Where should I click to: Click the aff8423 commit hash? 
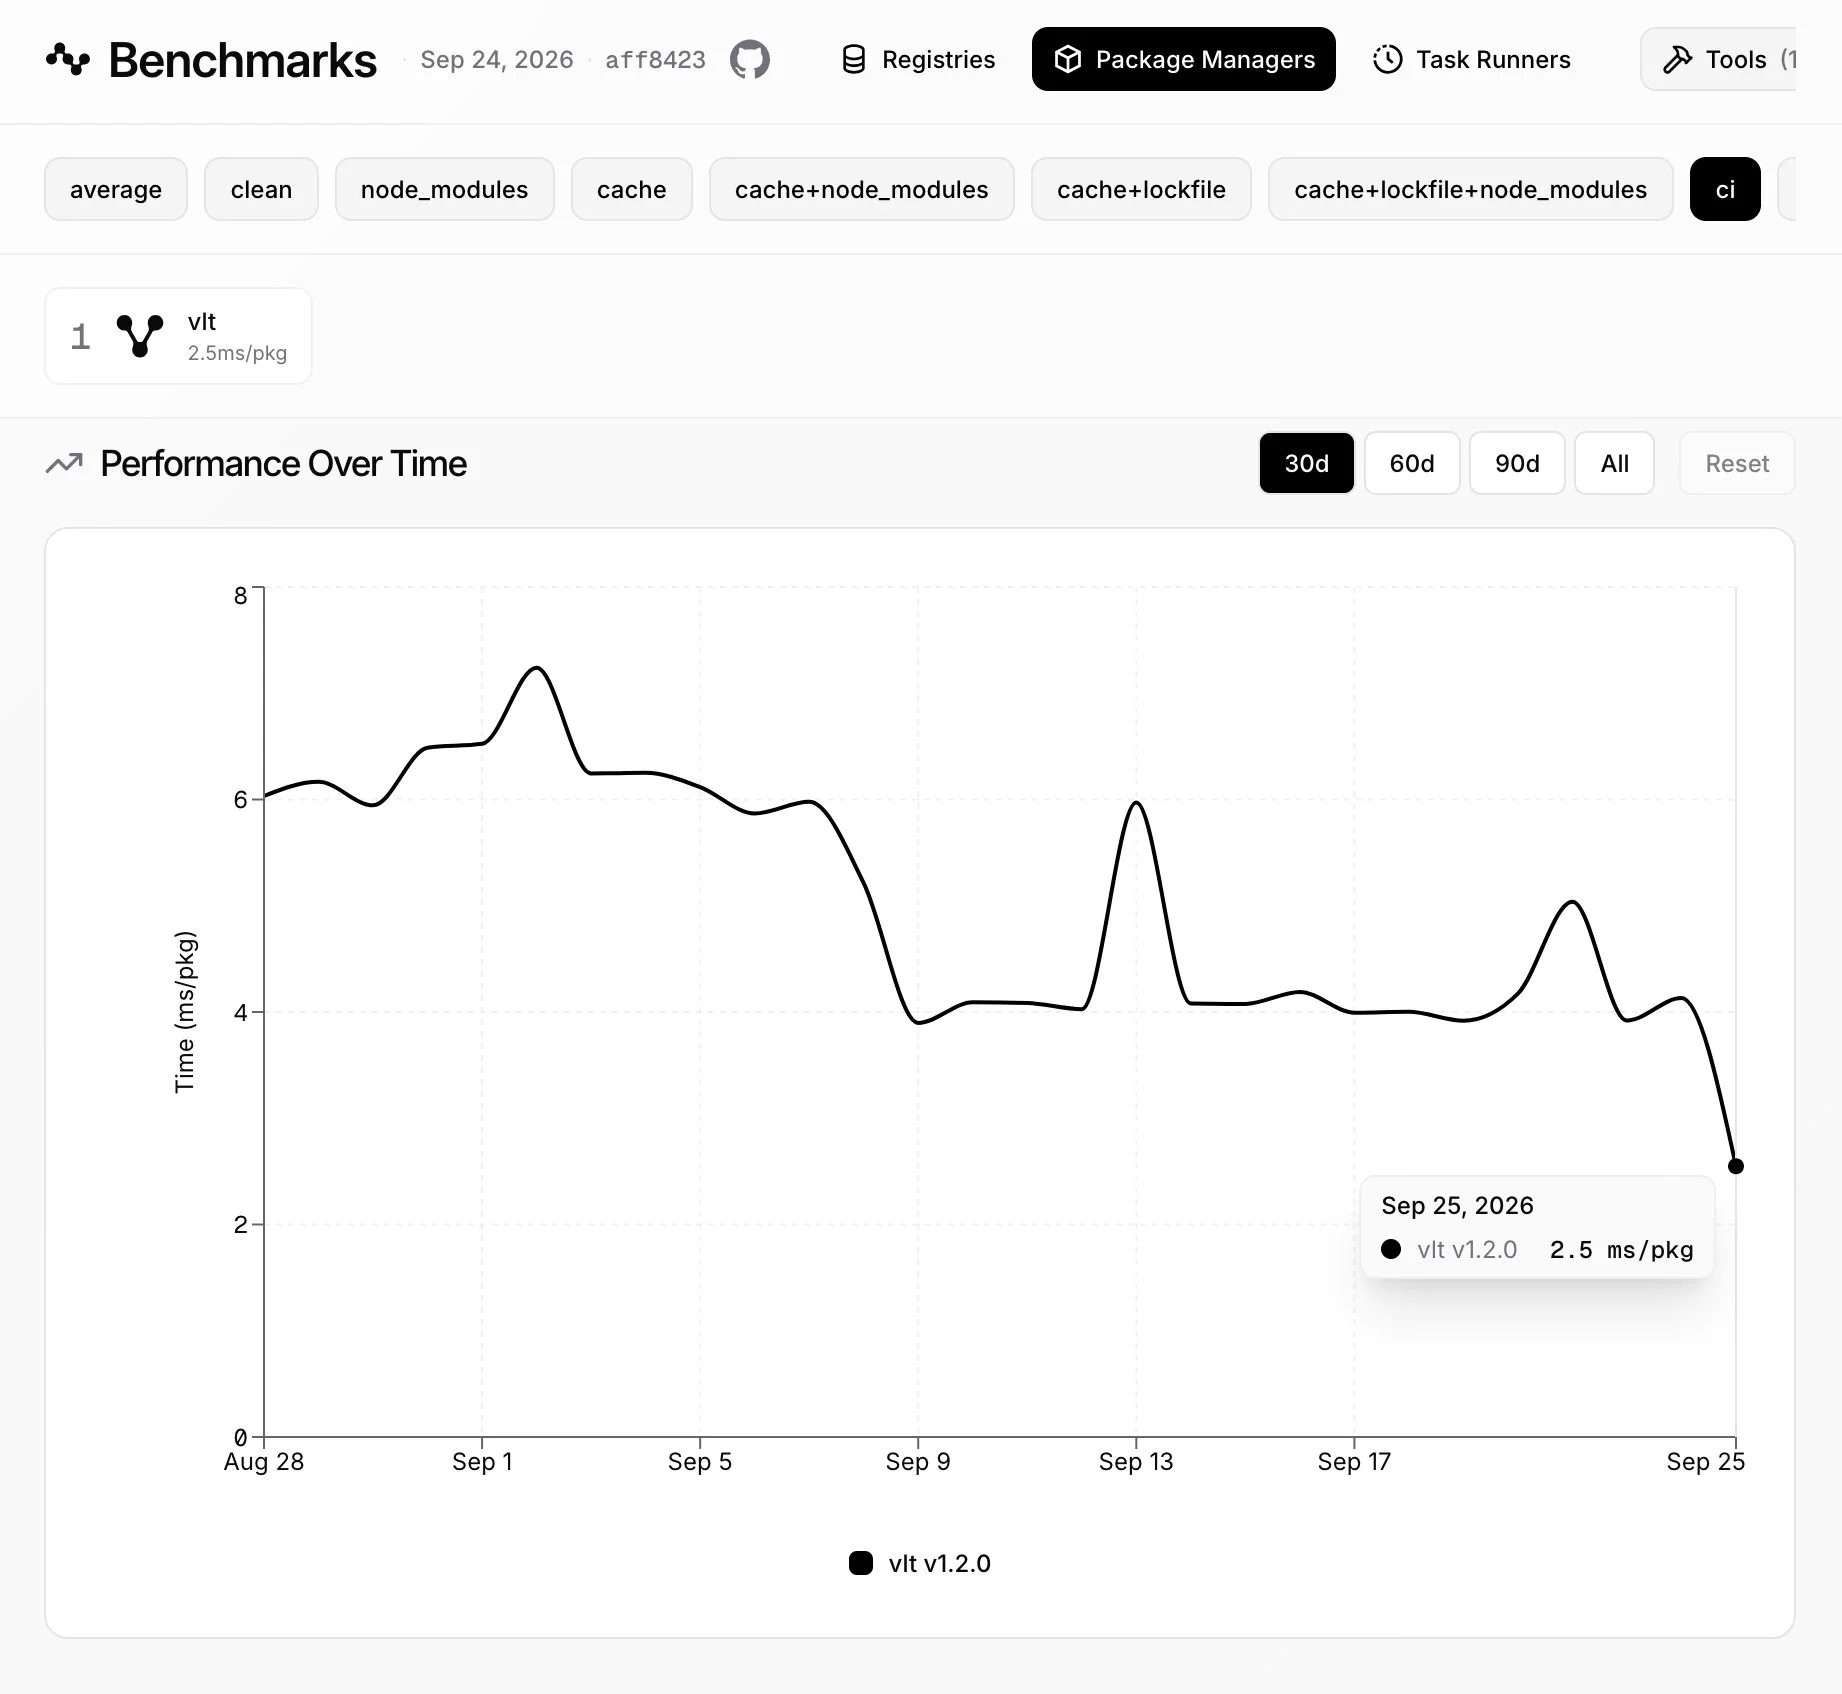(x=656, y=60)
